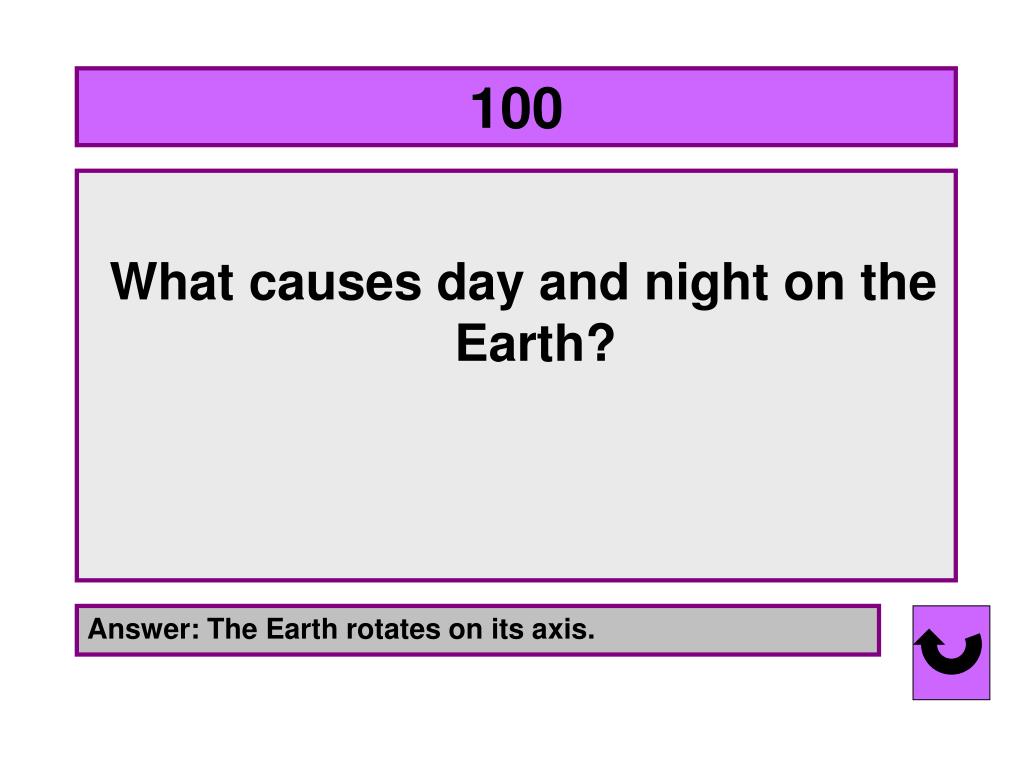
Task: Click the word "night" in the question
Action: pyautogui.click(x=707, y=284)
